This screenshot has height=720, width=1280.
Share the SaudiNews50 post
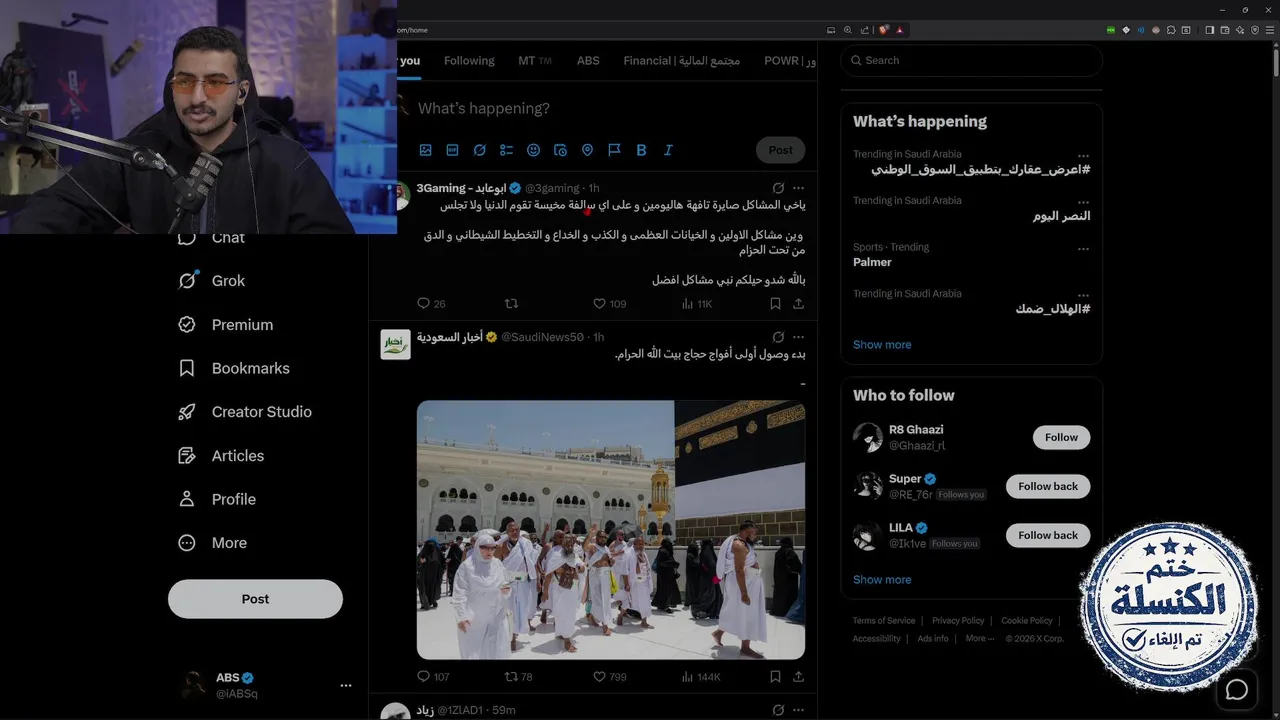pos(798,677)
